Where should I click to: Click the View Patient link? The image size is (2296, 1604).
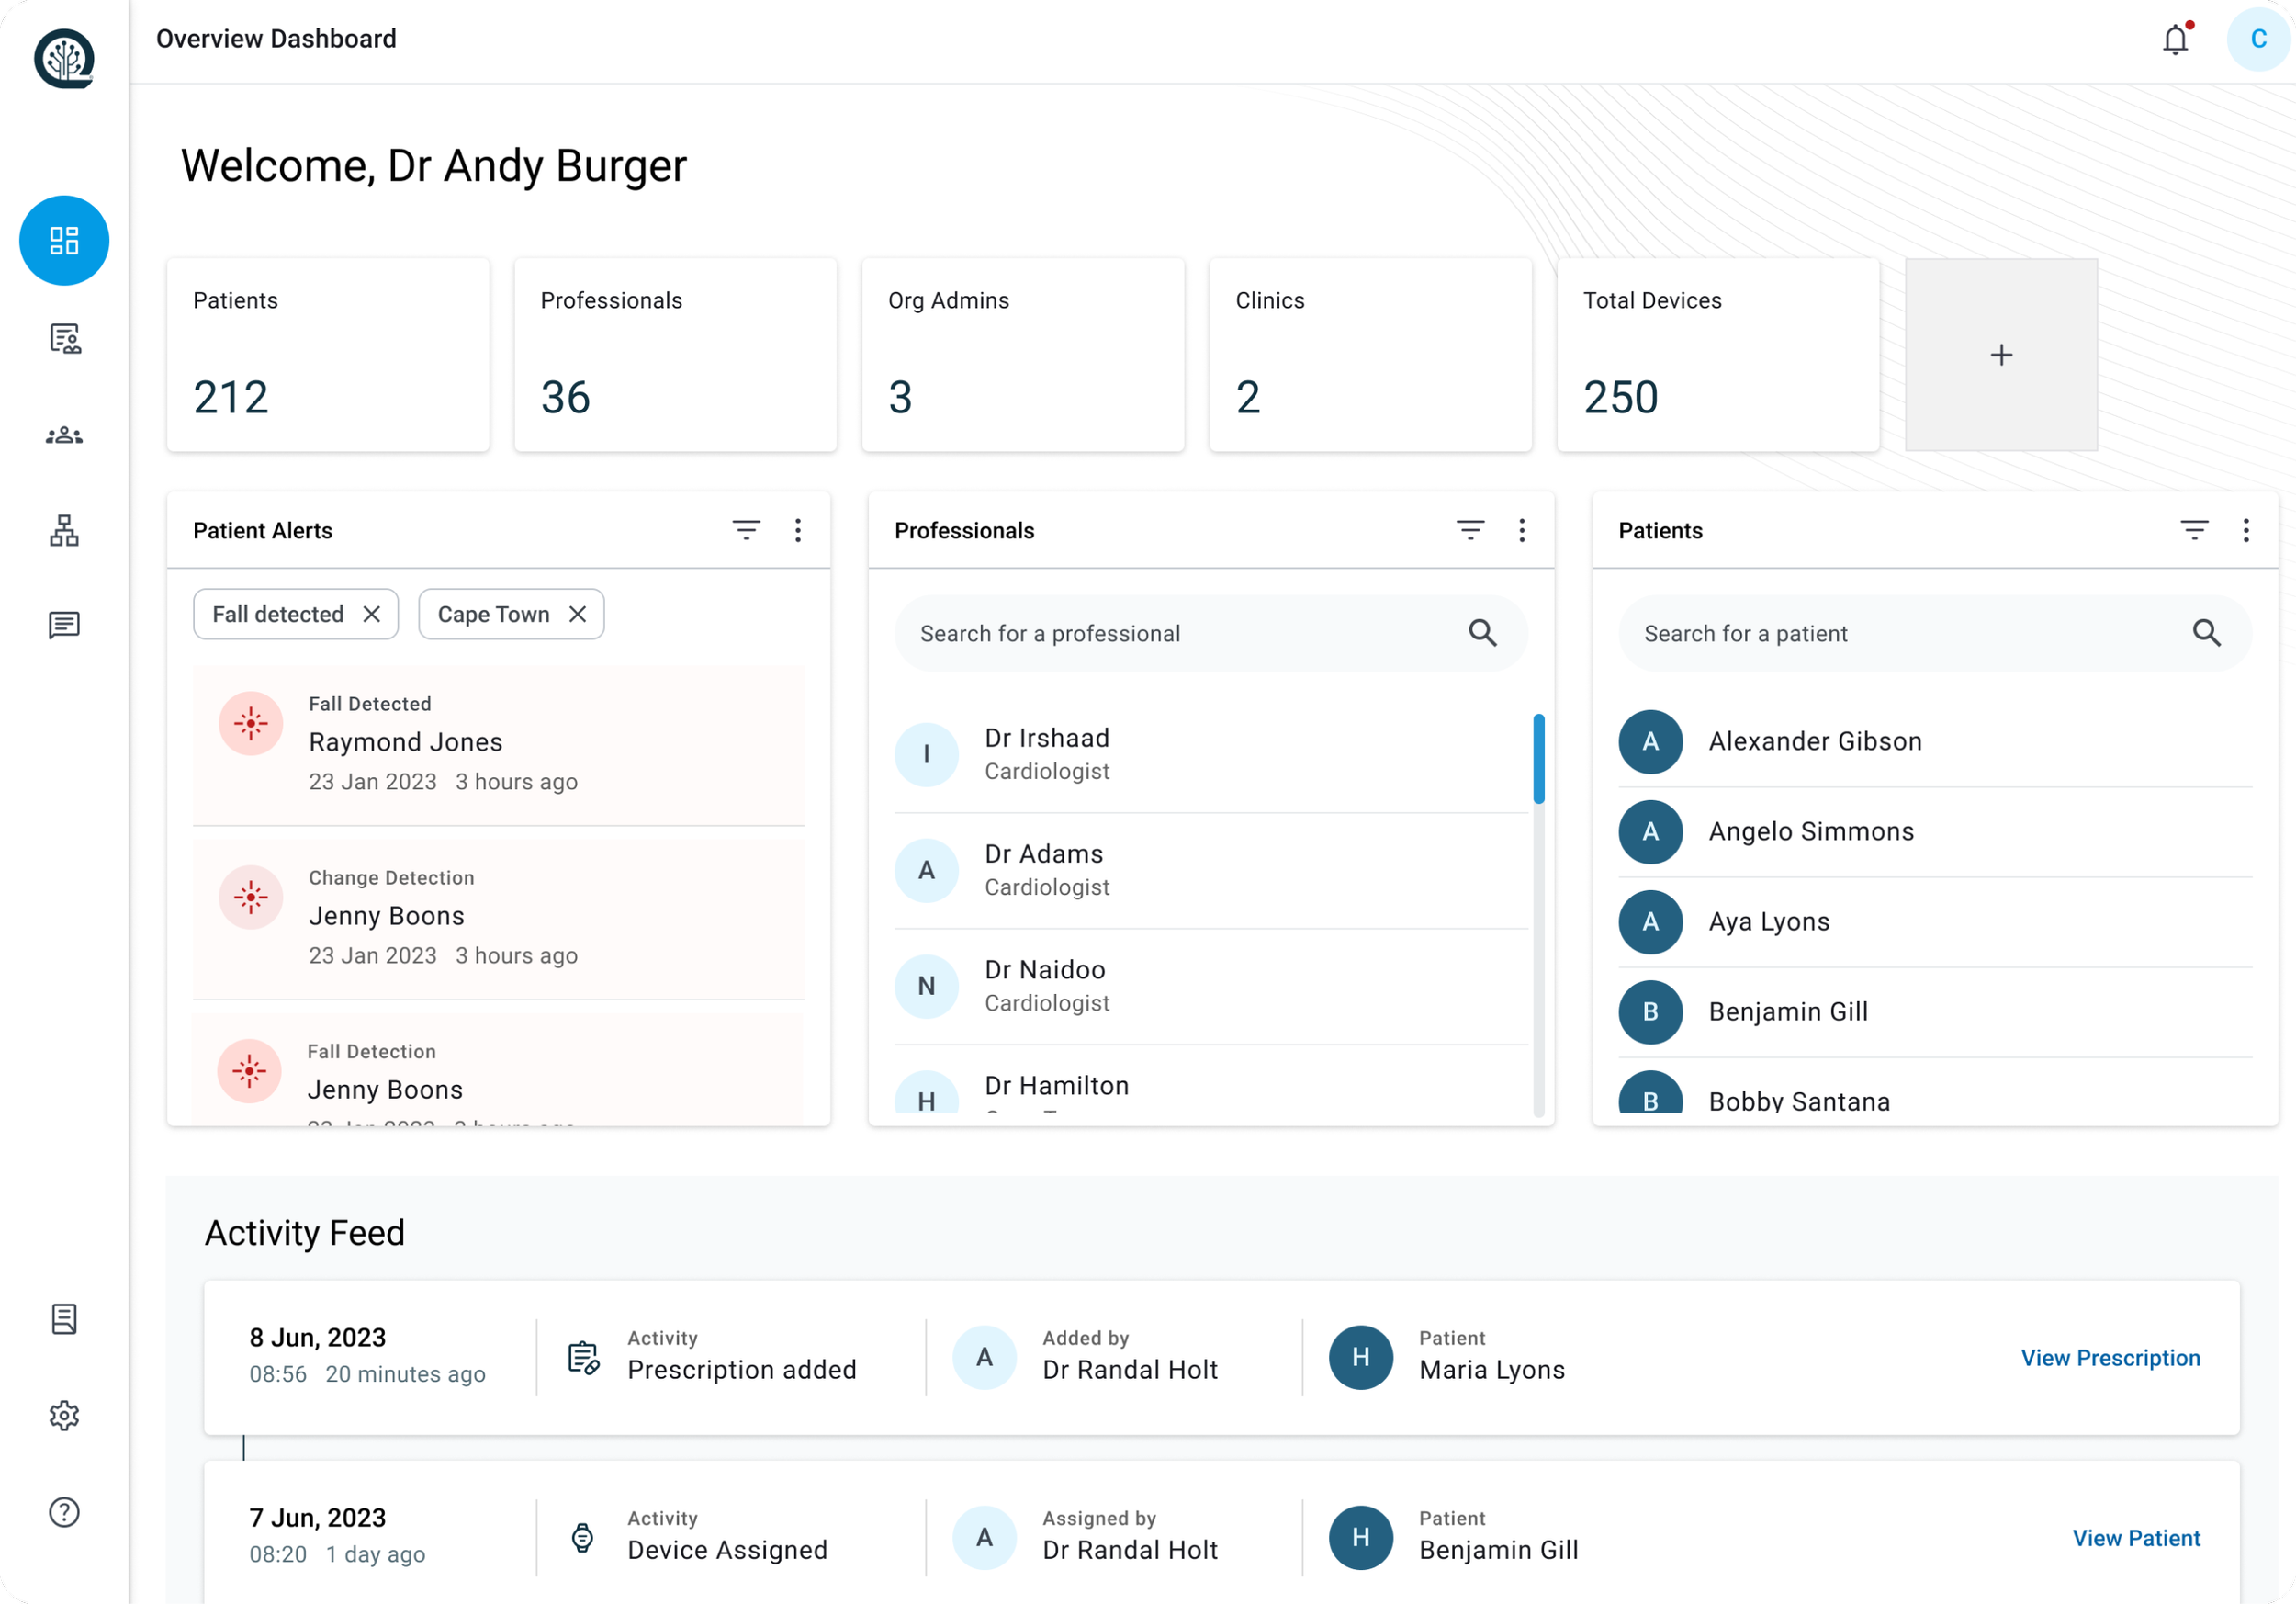[x=2136, y=1538]
